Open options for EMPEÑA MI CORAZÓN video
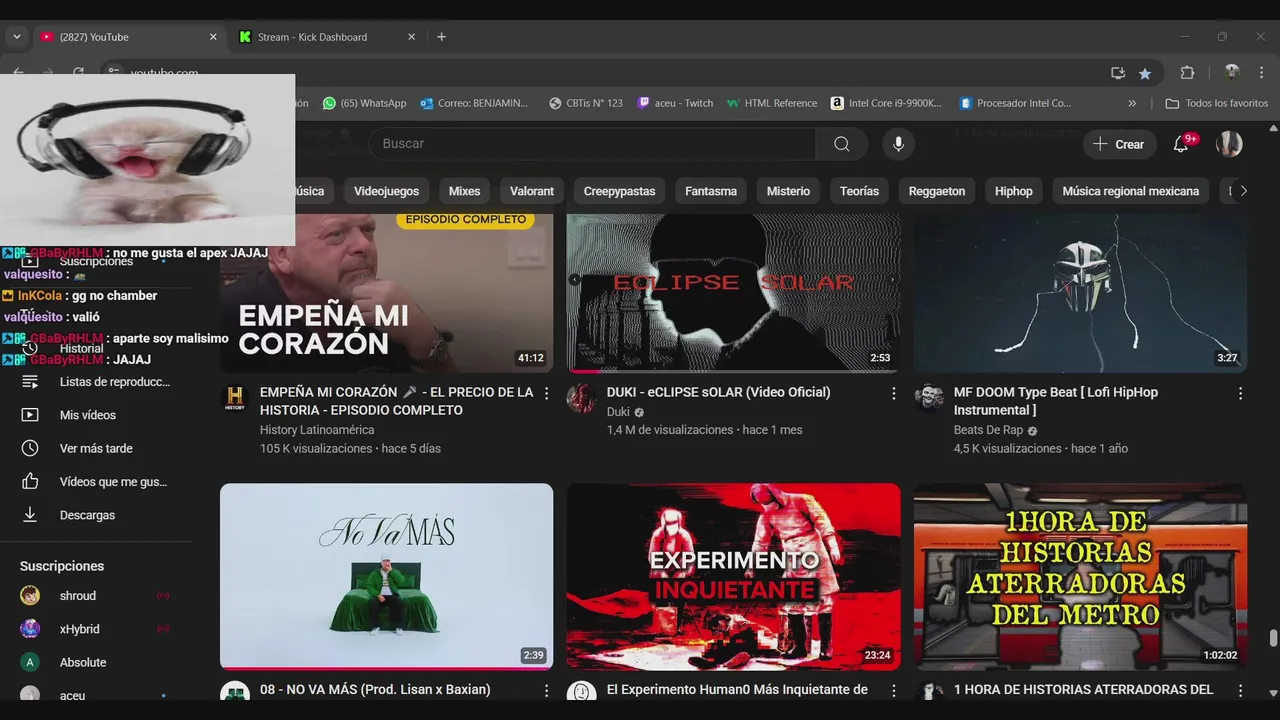This screenshot has height=720, width=1280. (x=546, y=394)
